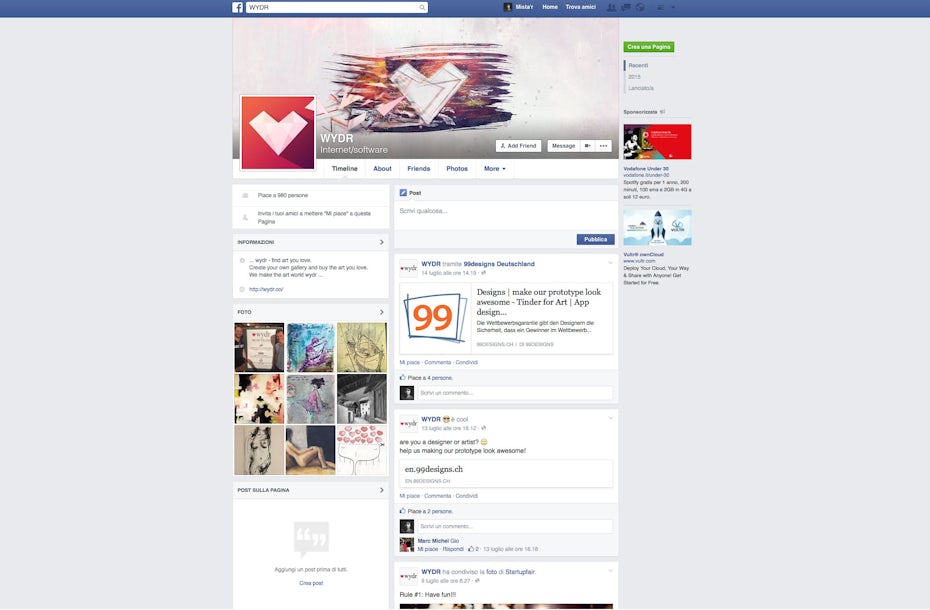Open post options arrow on 99designs Deutschland post
The image size is (930, 610).
(x=610, y=262)
